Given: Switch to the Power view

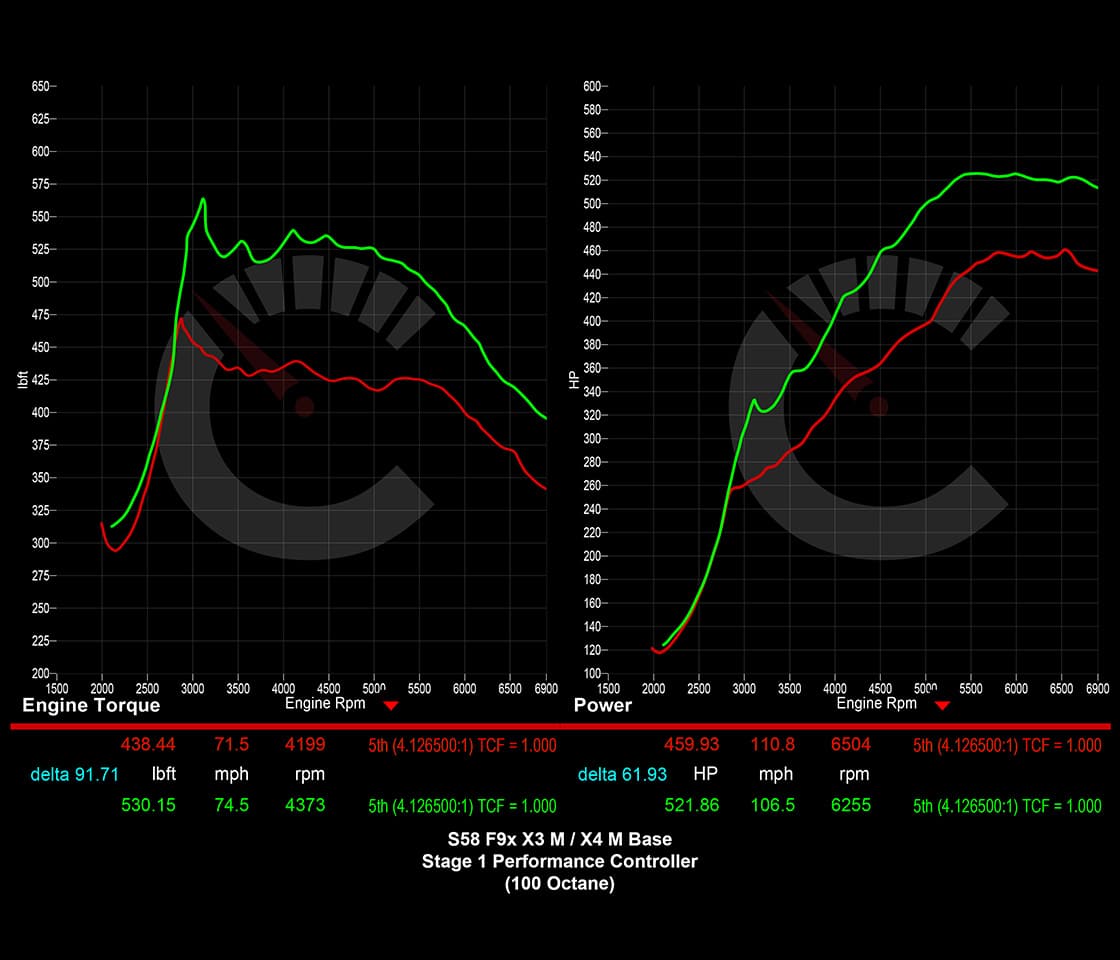Looking at the screenshot, I should (x=601, y=705).
